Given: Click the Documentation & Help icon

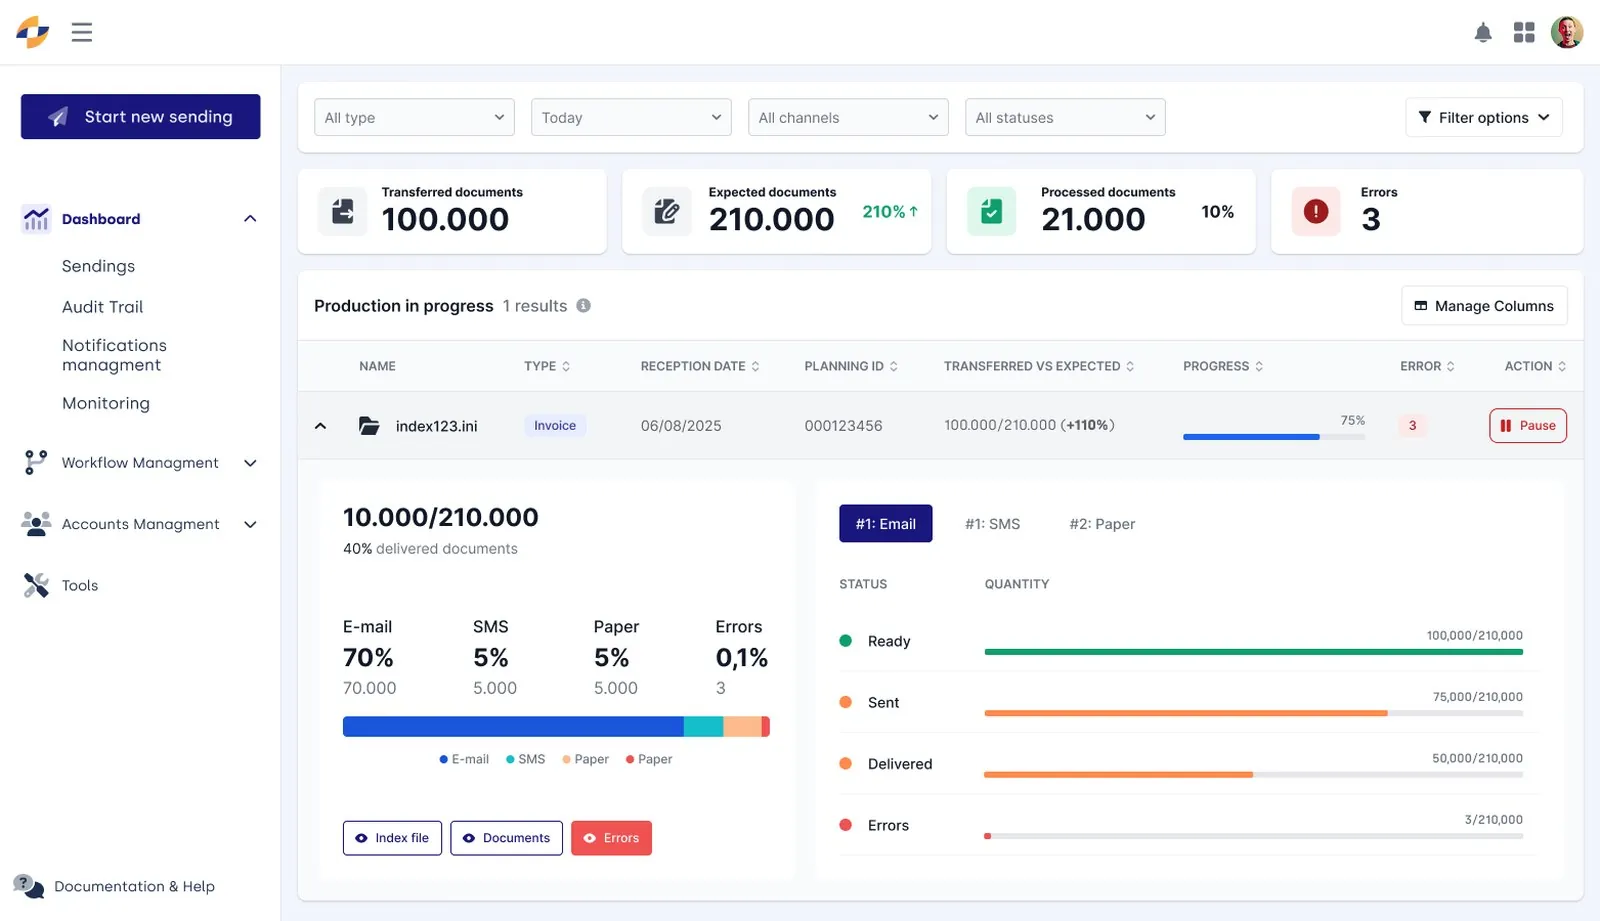Looking at the screenshot, I should (x=29, y=886).
